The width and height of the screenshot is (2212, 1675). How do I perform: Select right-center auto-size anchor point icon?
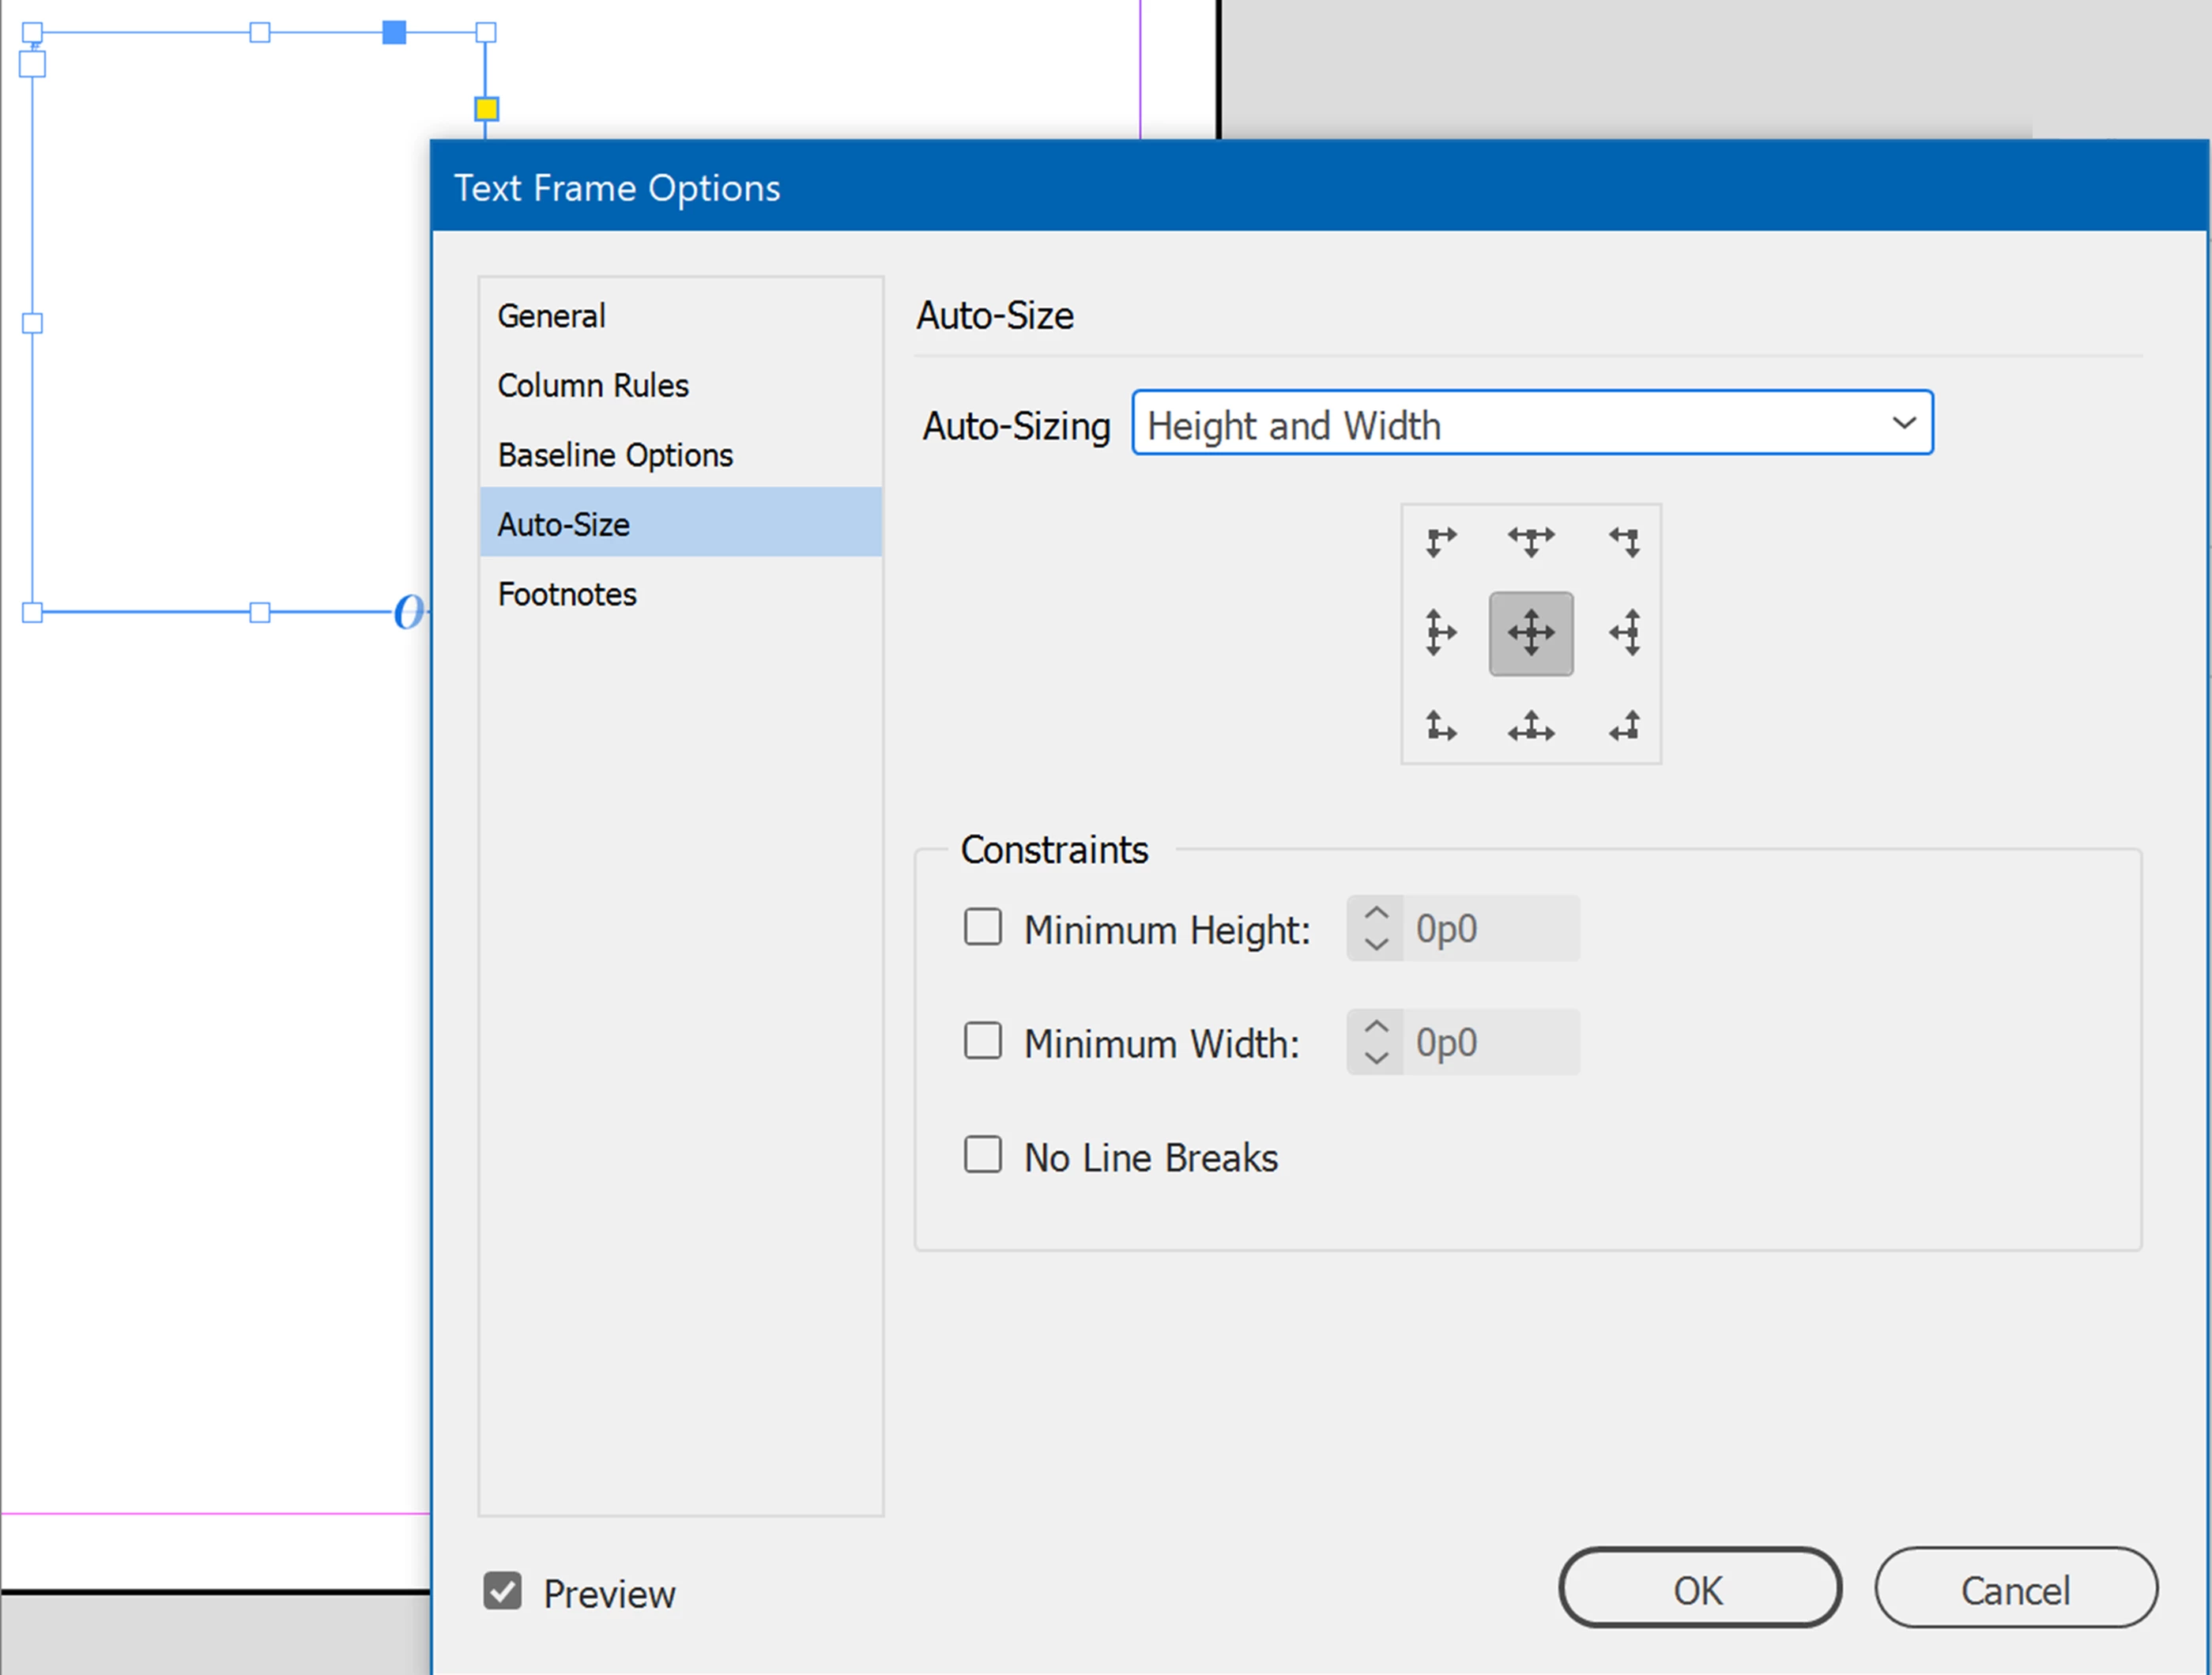point(1624,632)
